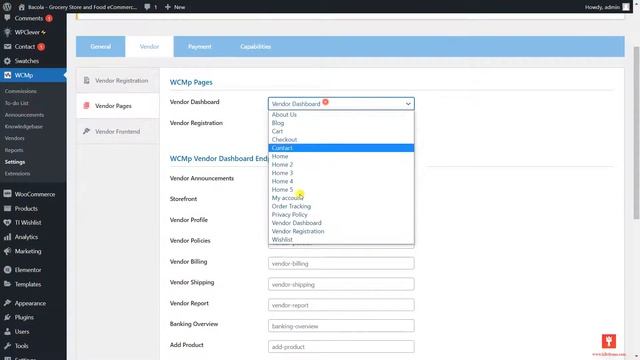Click the vendor-billing input field
Screen dimensions: 640x360
341,263
